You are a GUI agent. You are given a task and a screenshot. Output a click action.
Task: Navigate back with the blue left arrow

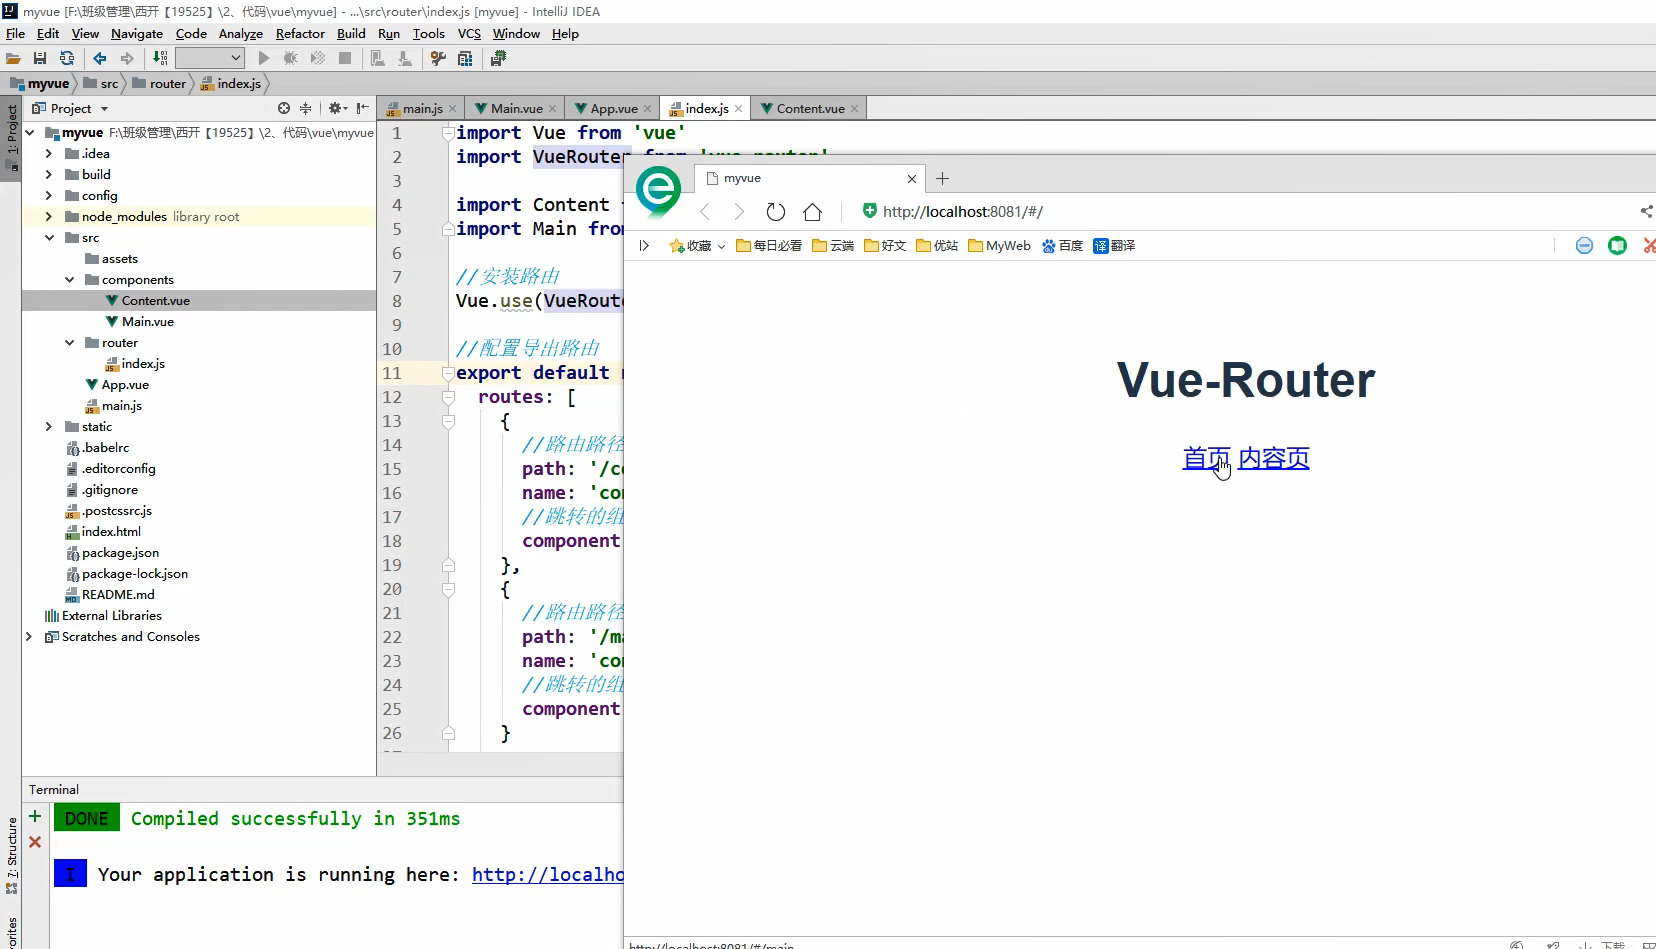point(100,59)
